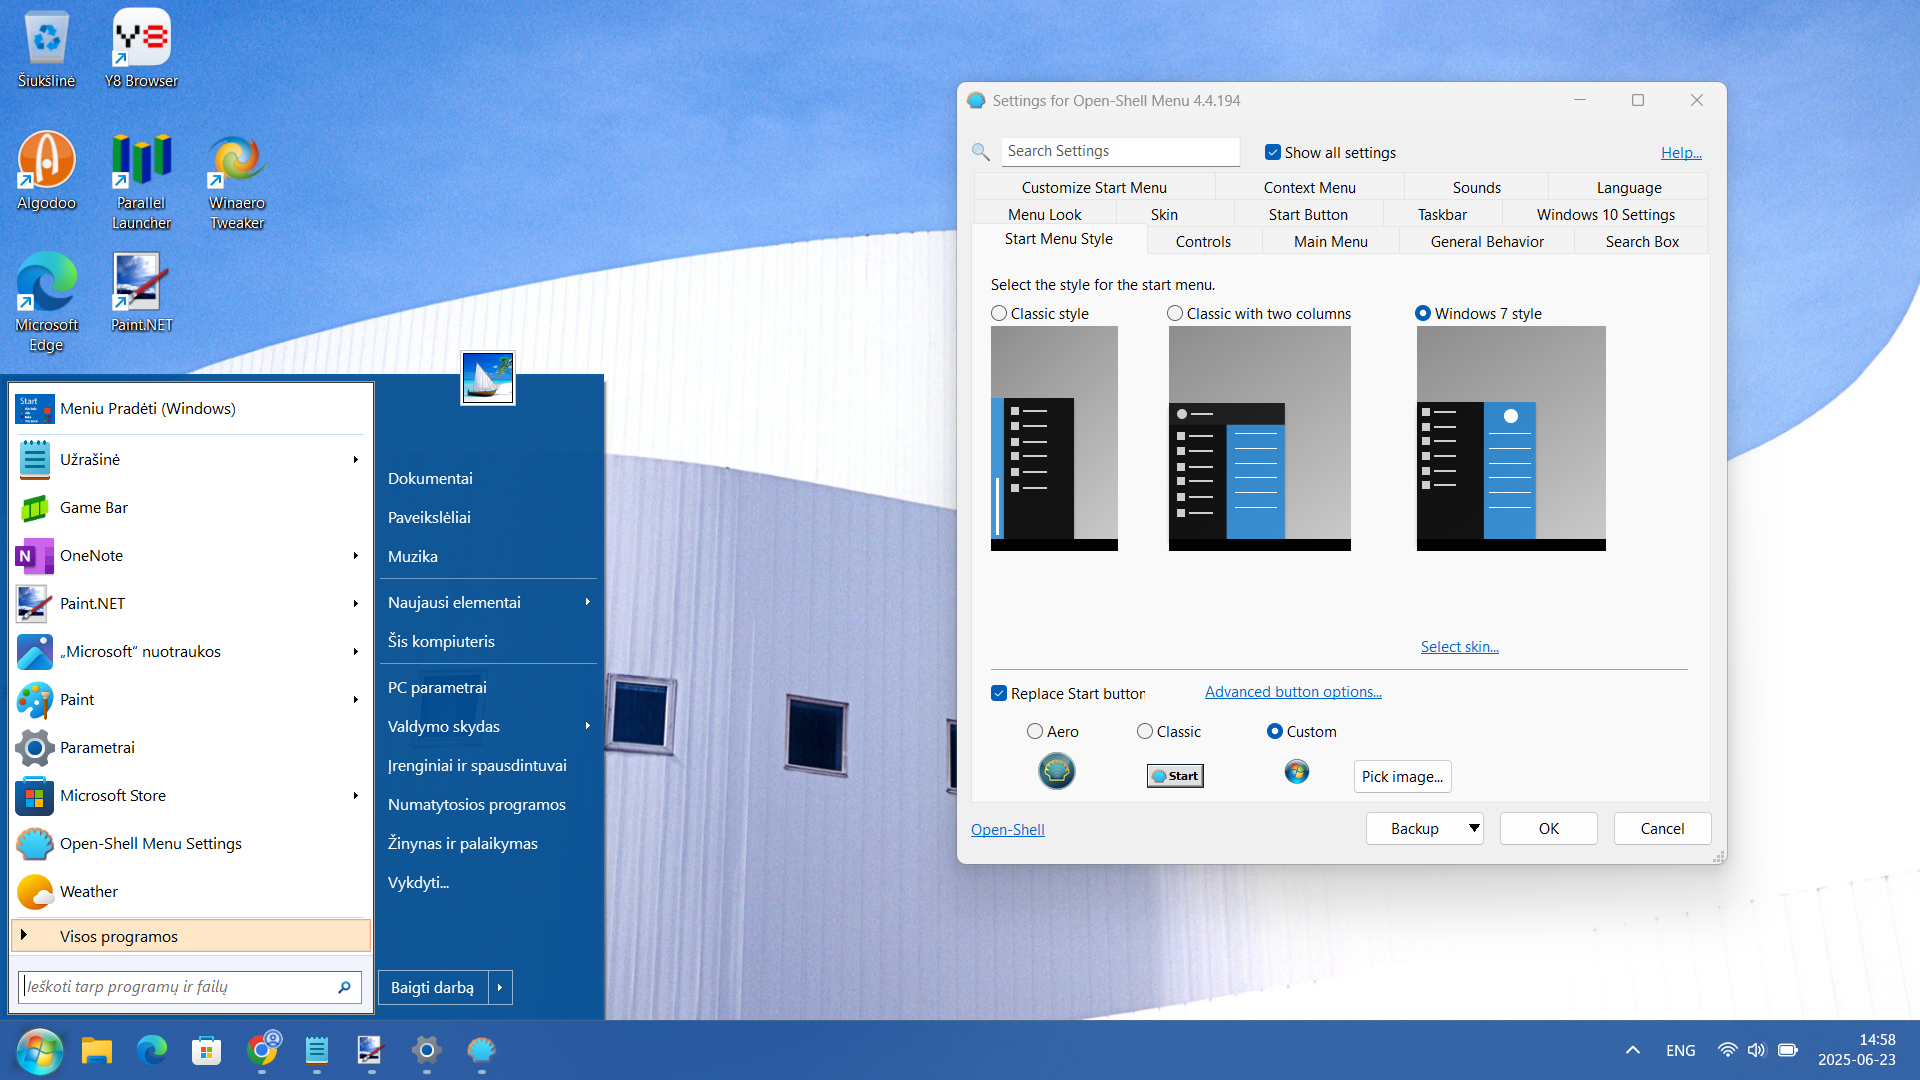Expand shutdown options arrow beside Baigti darbą

click(x=500, y=988)
